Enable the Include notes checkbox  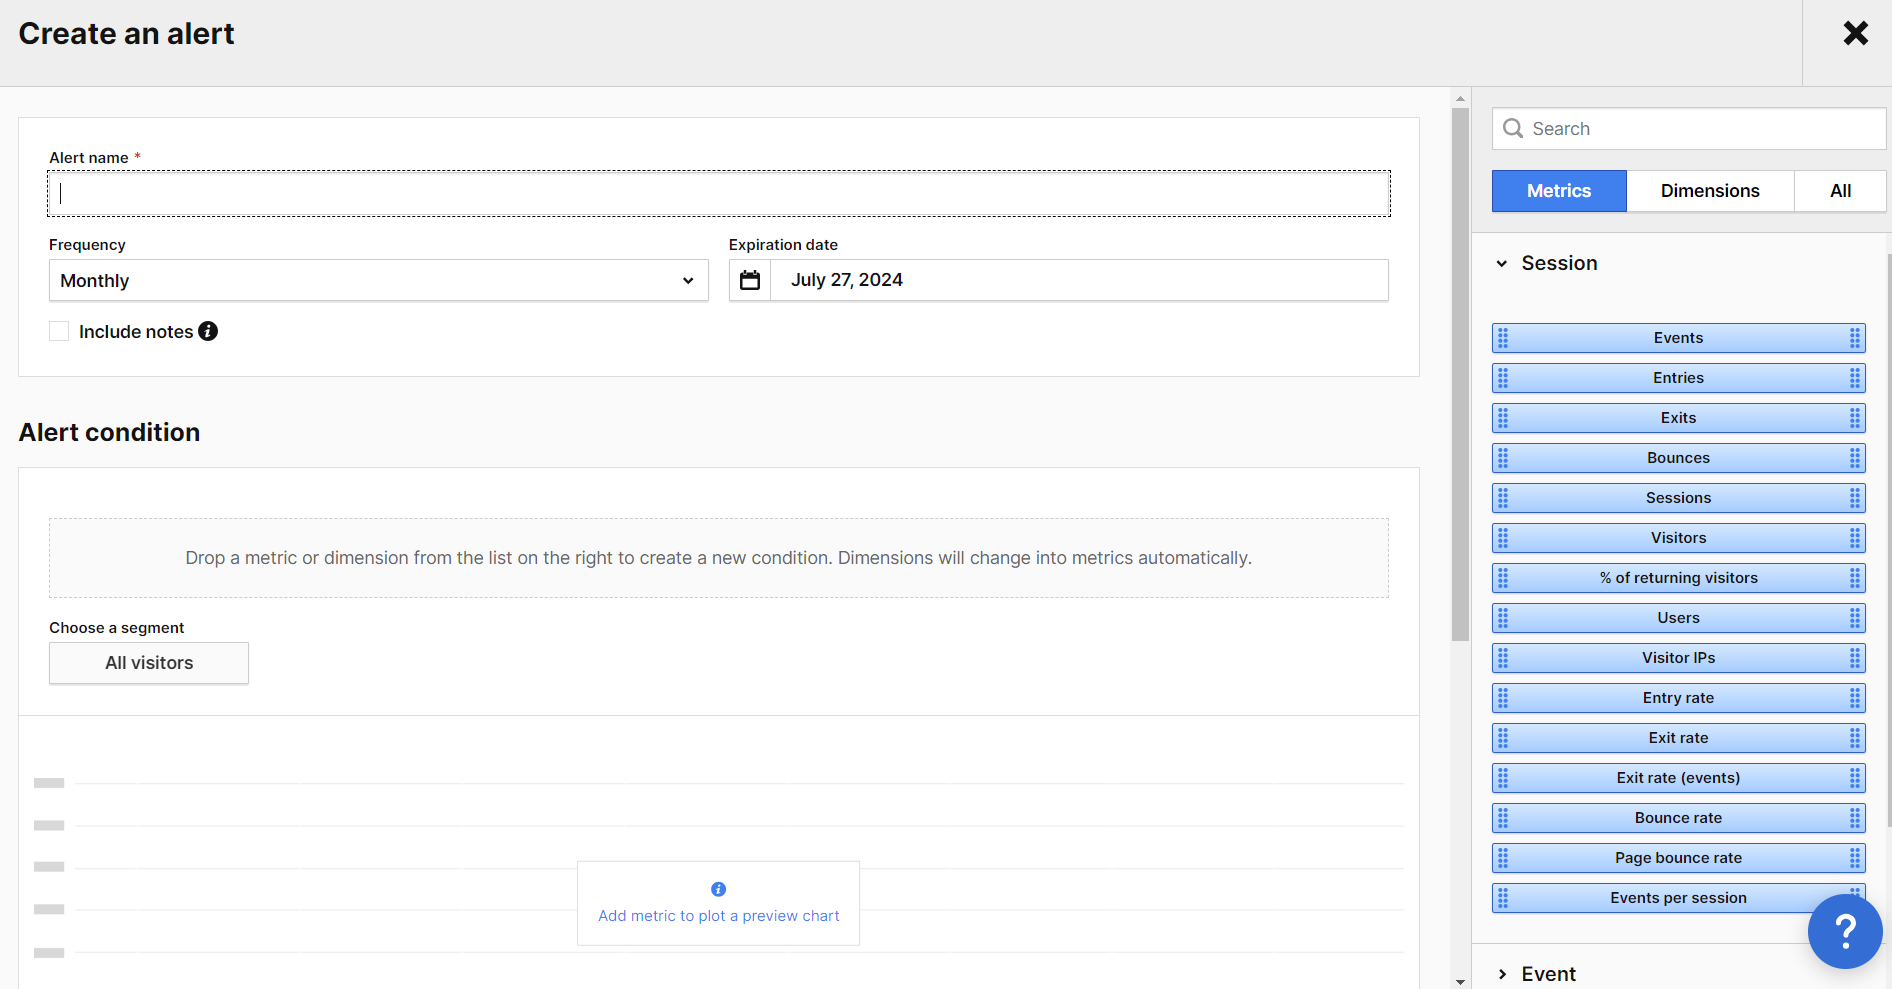point(59,331)
